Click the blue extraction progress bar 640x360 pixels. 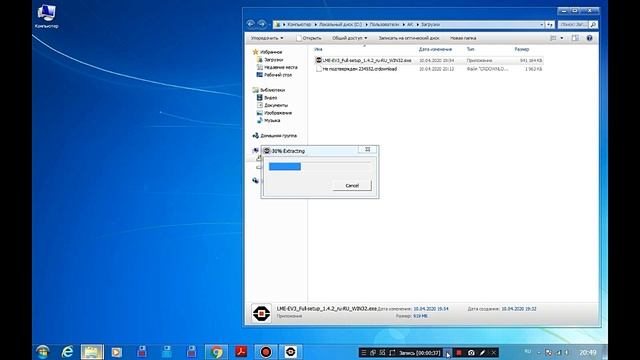(285, 167)
